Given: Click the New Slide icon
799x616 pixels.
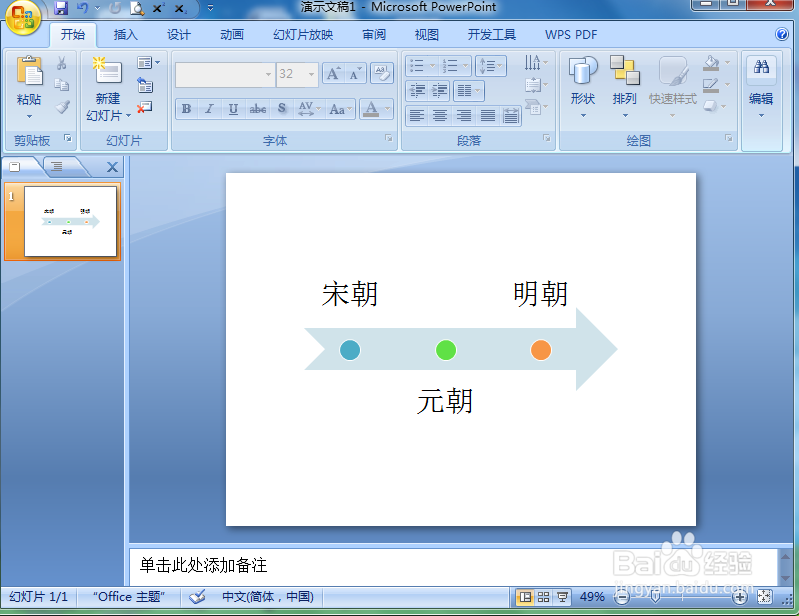Looking at the screenshot, I should click(107, 71).
